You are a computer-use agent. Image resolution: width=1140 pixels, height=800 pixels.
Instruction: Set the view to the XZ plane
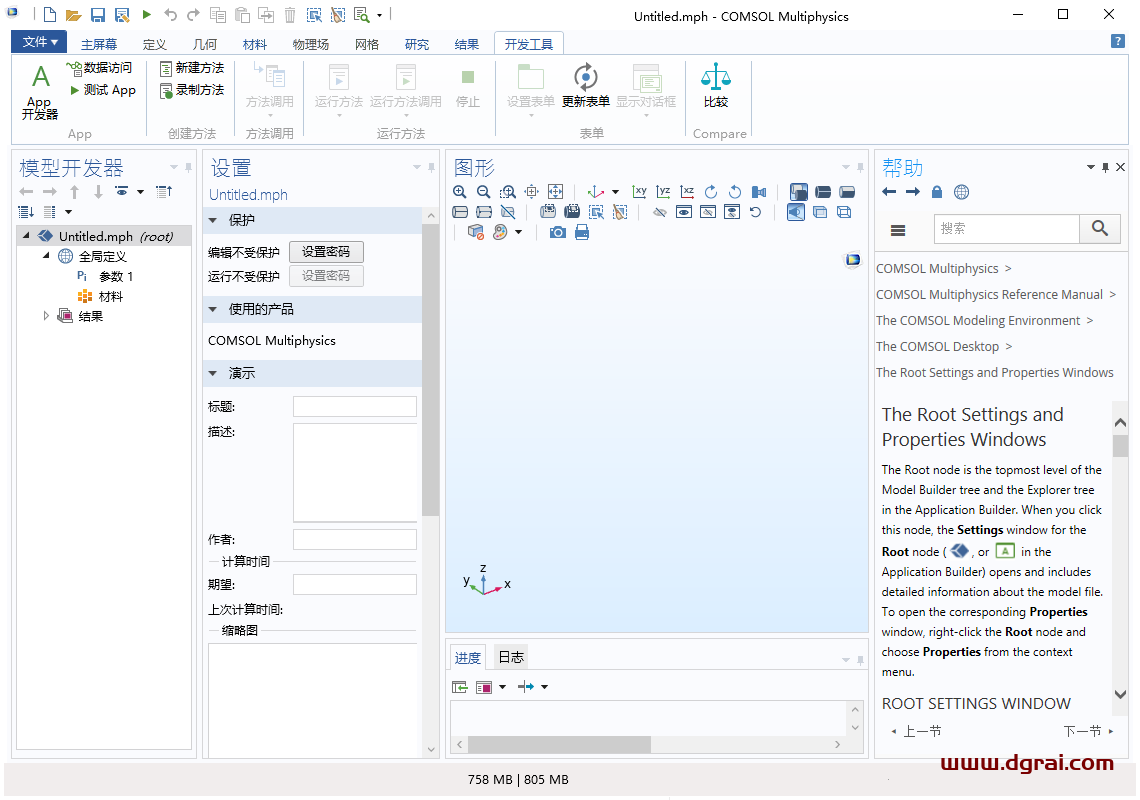pyautogui.click(x=687, y=192)
